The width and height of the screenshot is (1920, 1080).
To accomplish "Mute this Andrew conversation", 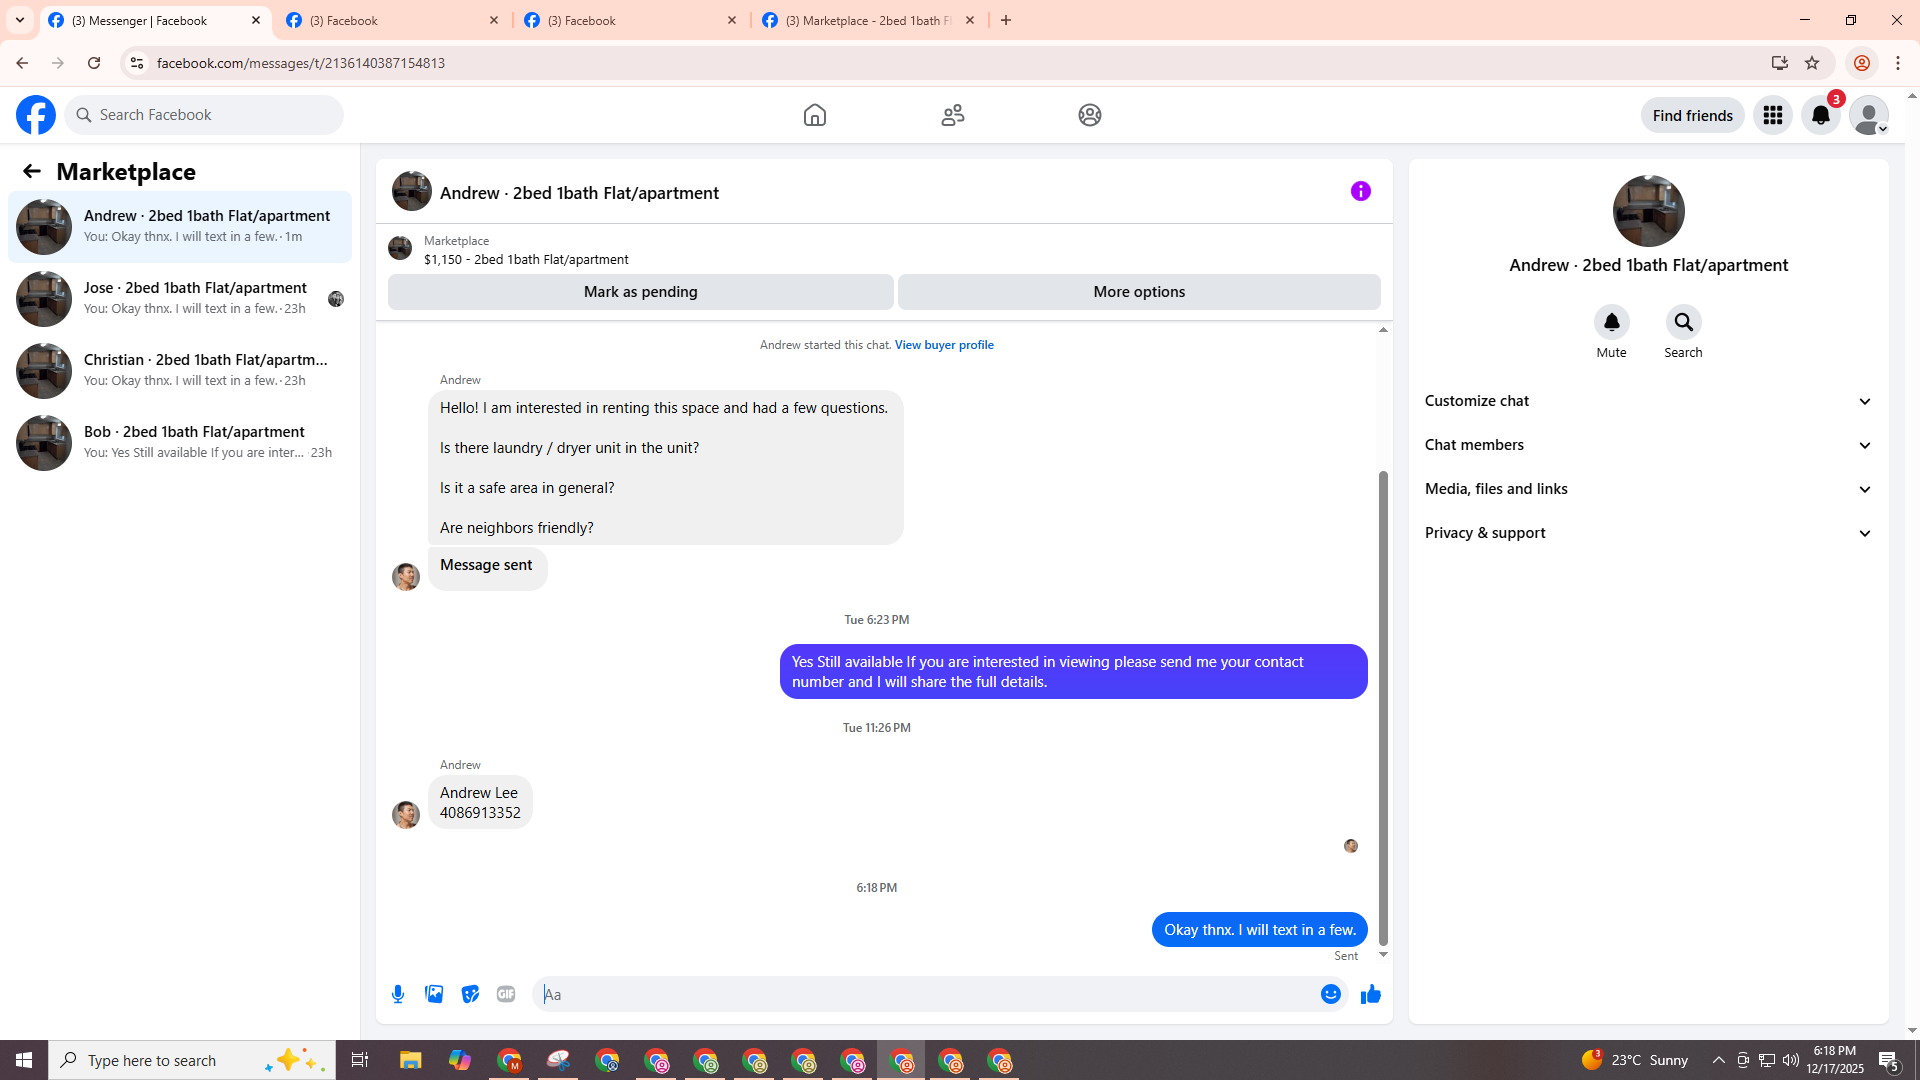I will pos(1611,323).
